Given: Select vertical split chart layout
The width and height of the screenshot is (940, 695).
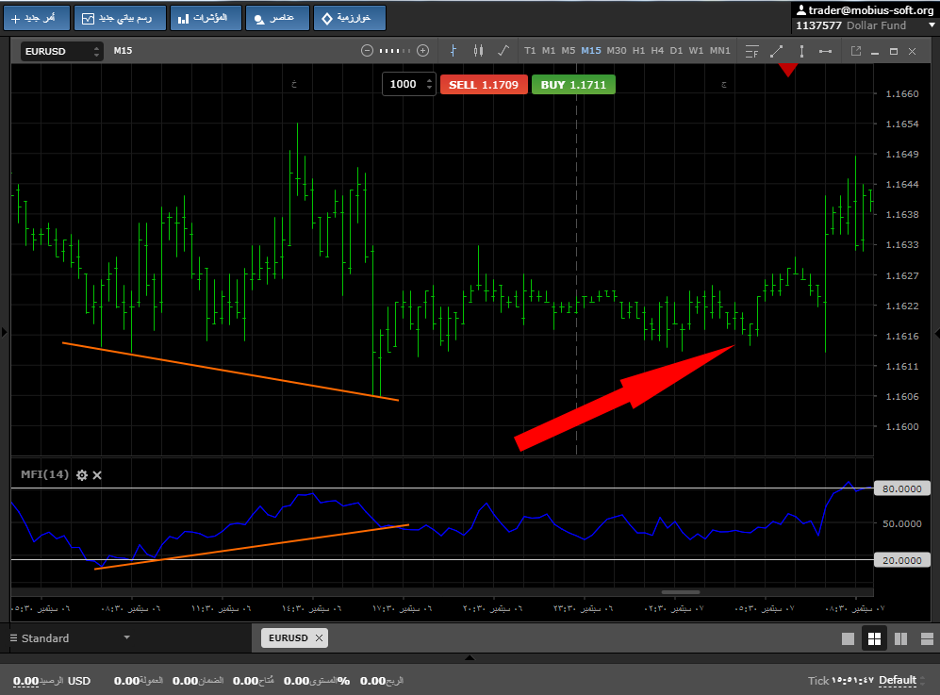Looking at the screenshot, I should 900,639.
